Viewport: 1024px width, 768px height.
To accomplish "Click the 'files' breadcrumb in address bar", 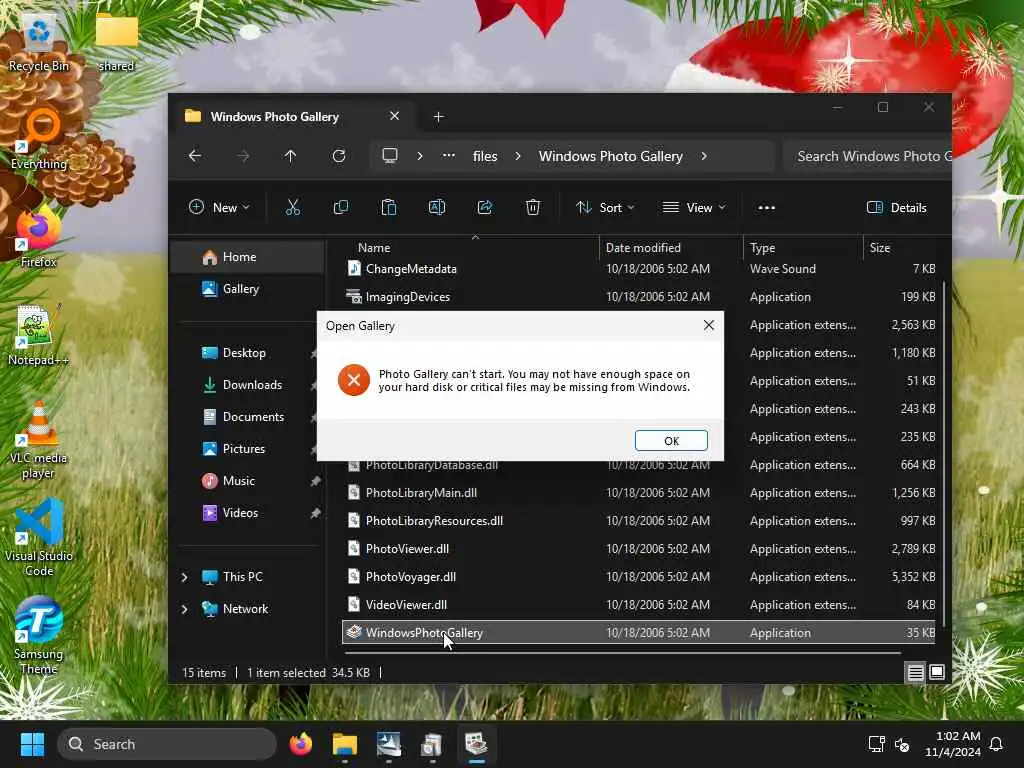I will 485,156.
